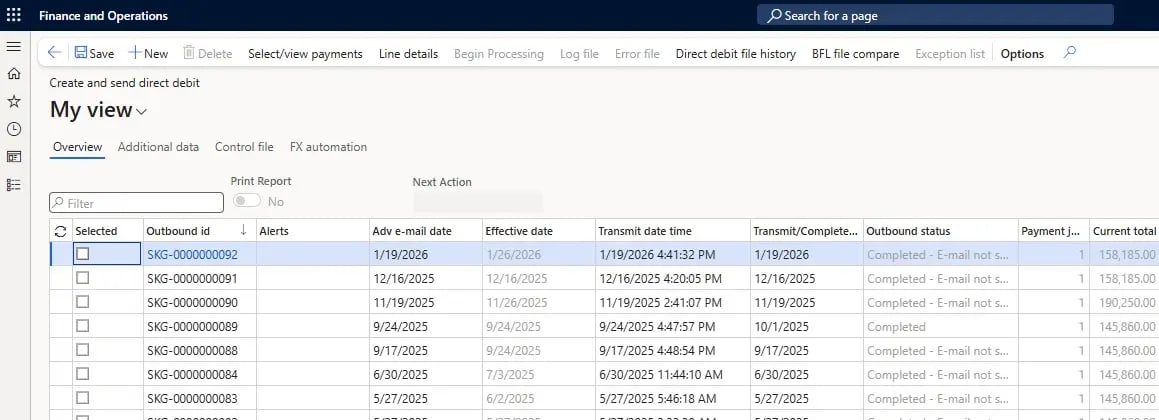Toggle the Print Report switch
This screenshot has width=1159, height=420.
(x=246, y=201)
